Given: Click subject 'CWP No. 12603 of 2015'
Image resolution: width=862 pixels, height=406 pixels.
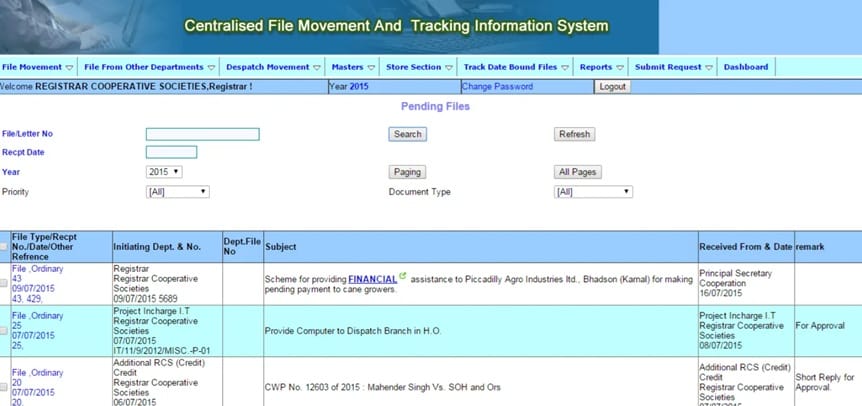Looking at the screenshot, I should pos(383,387).
